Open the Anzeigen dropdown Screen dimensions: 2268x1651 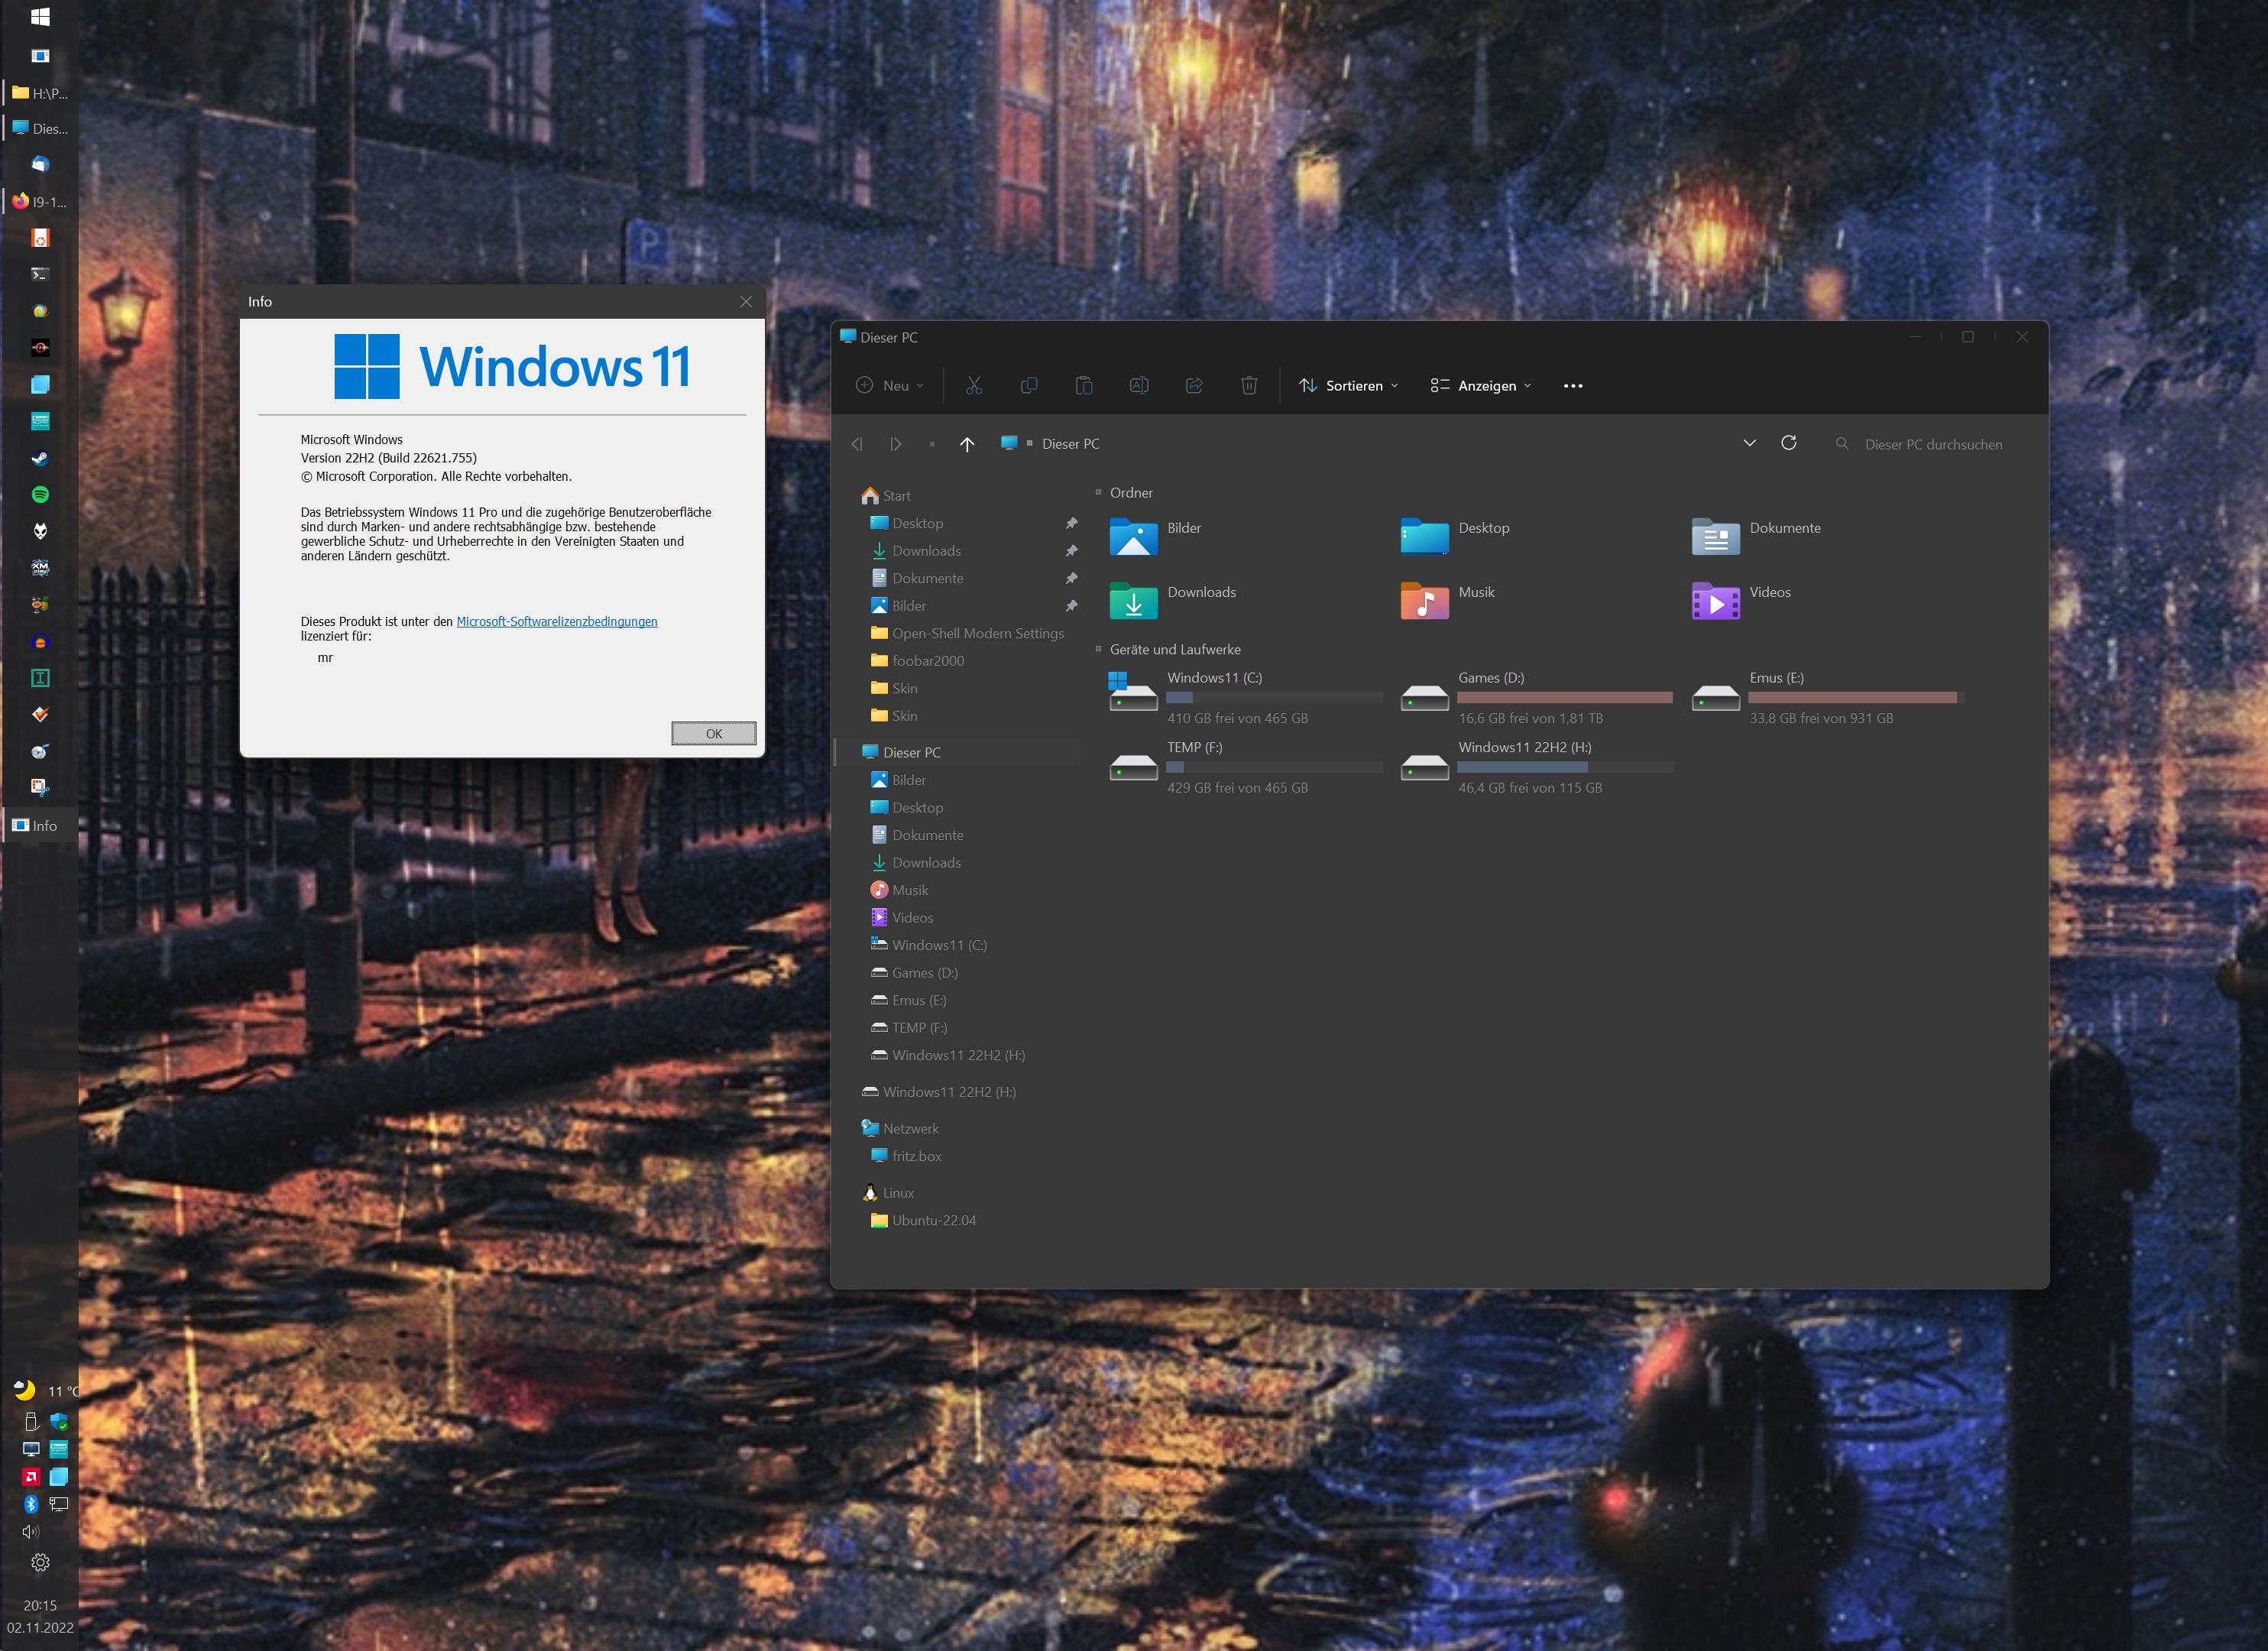pos(1481,386)
